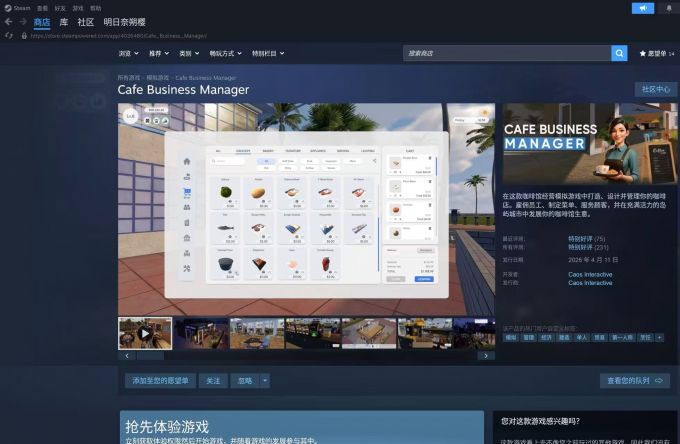
Task: Click the Steam logo in the menu bar
Action: [8, 8]
